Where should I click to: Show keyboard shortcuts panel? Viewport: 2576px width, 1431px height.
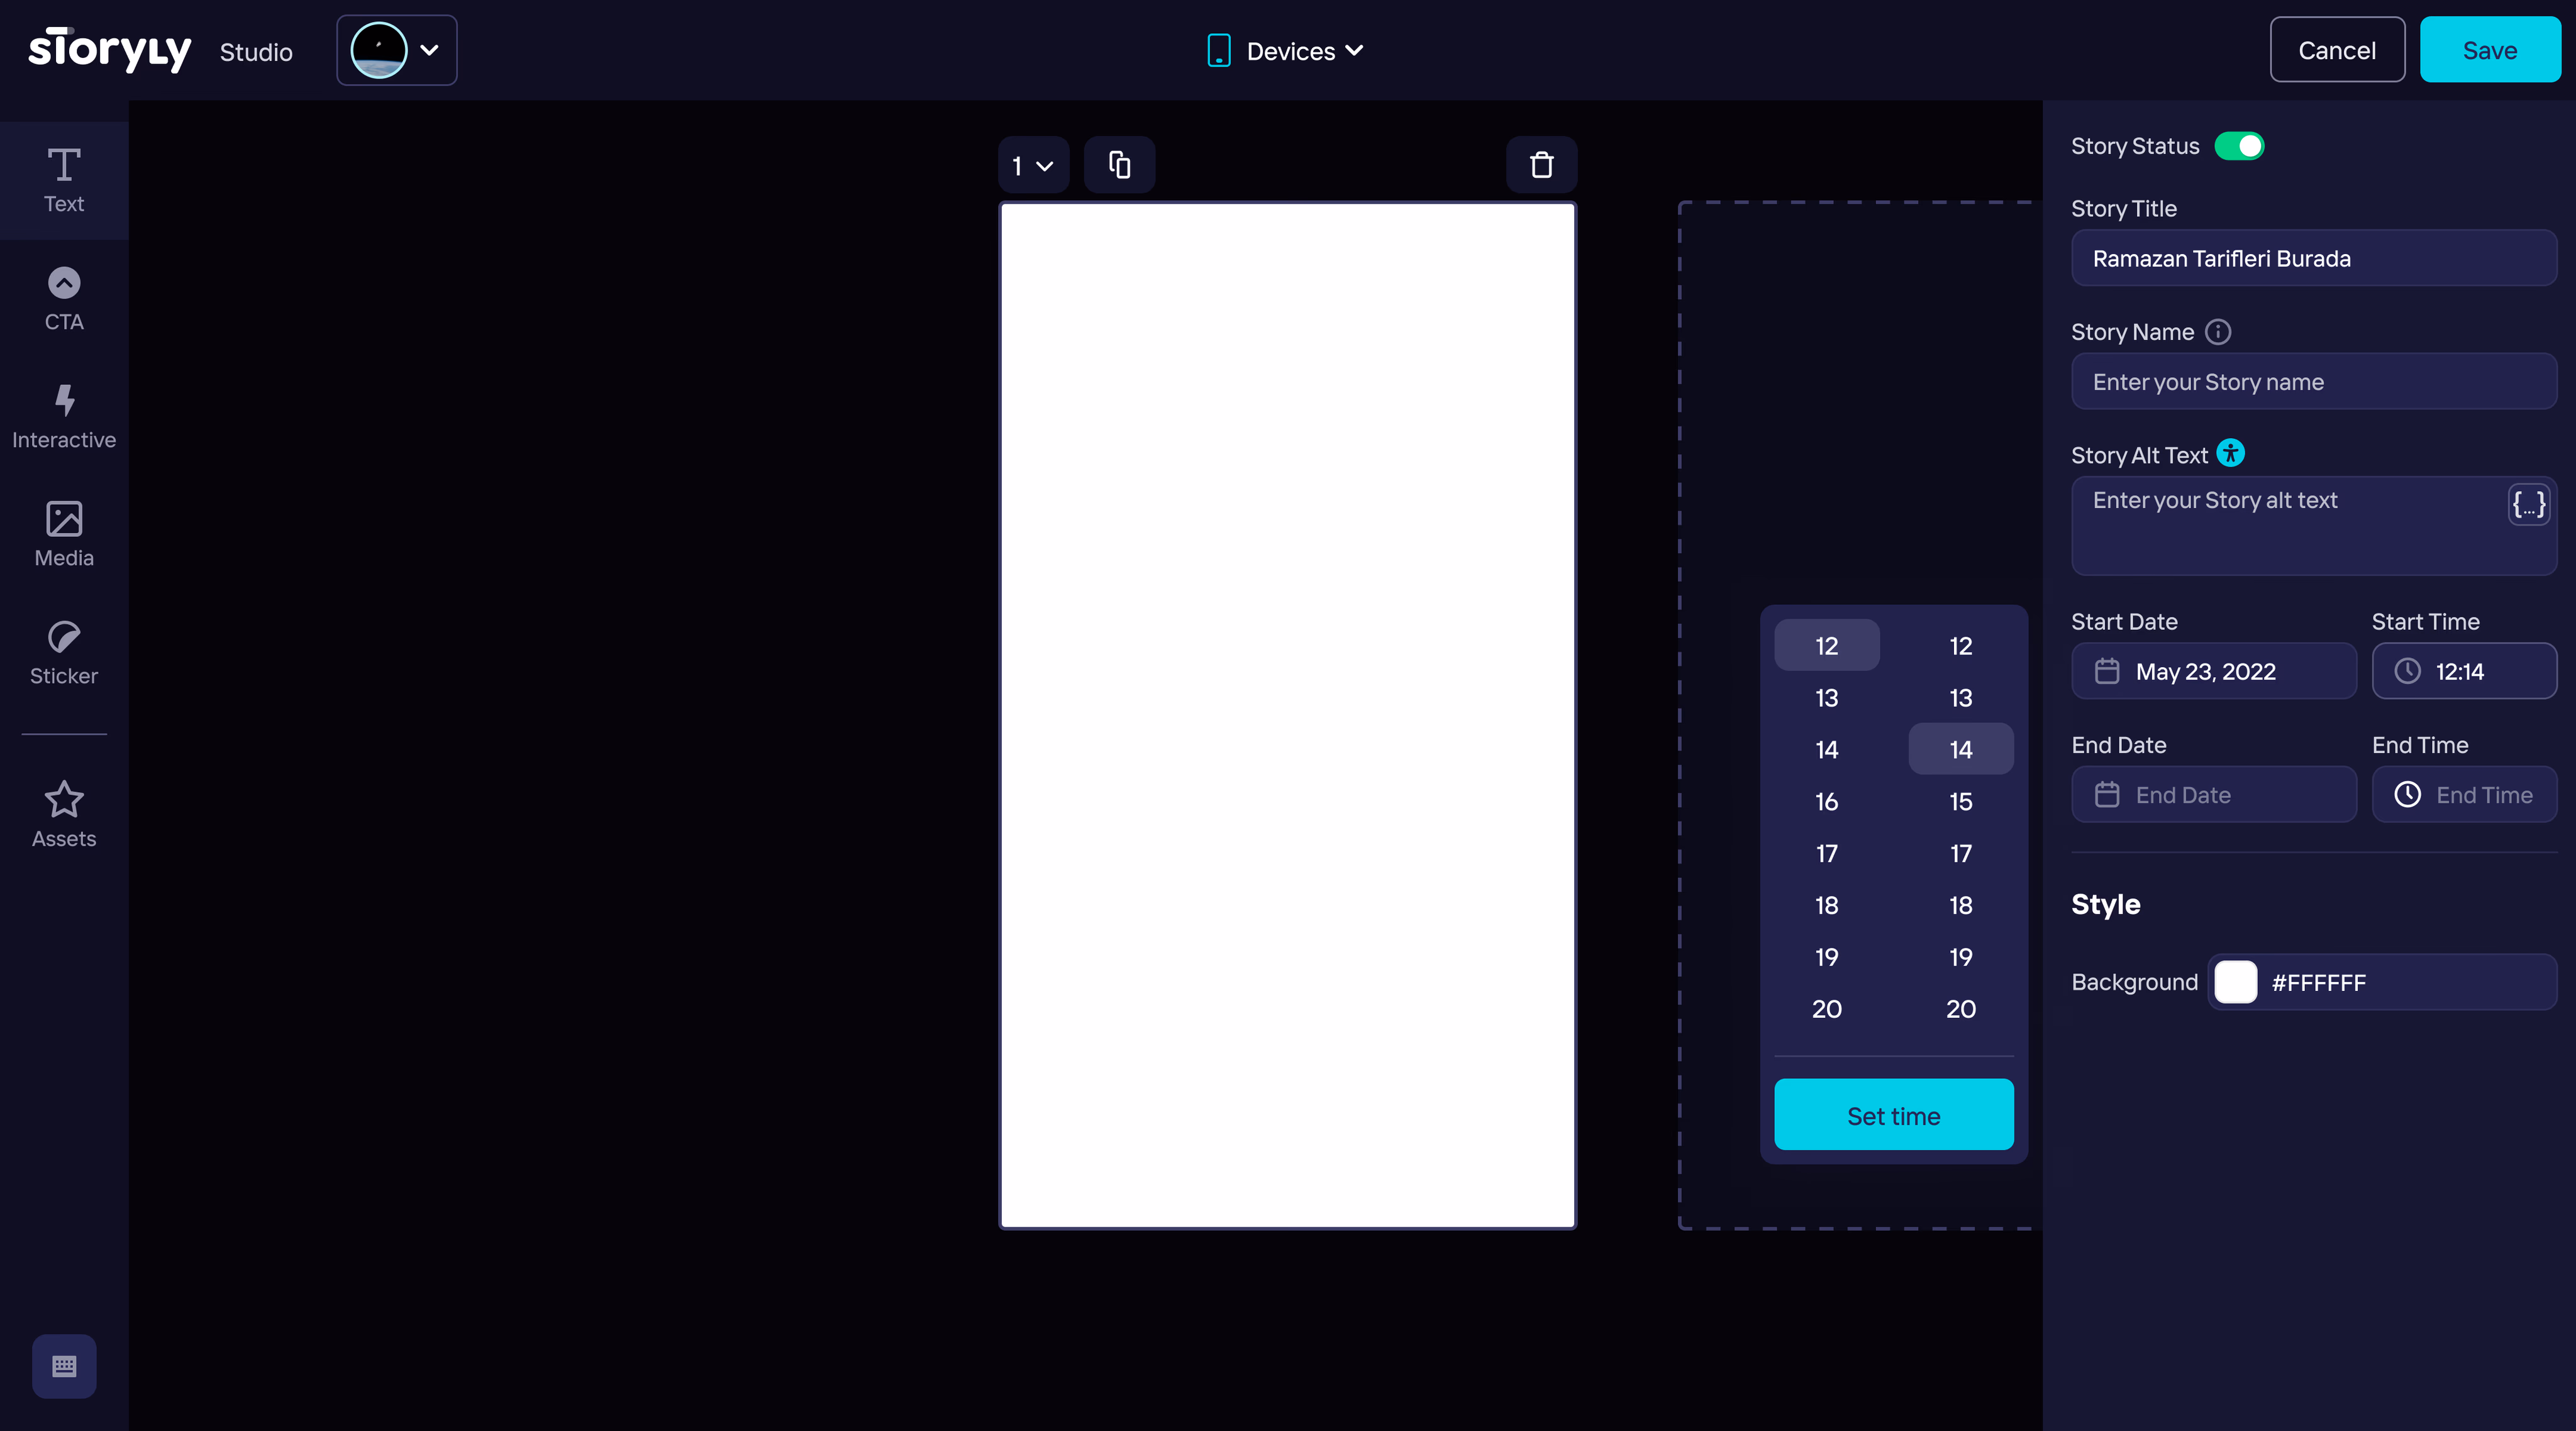click(64, 1366)
